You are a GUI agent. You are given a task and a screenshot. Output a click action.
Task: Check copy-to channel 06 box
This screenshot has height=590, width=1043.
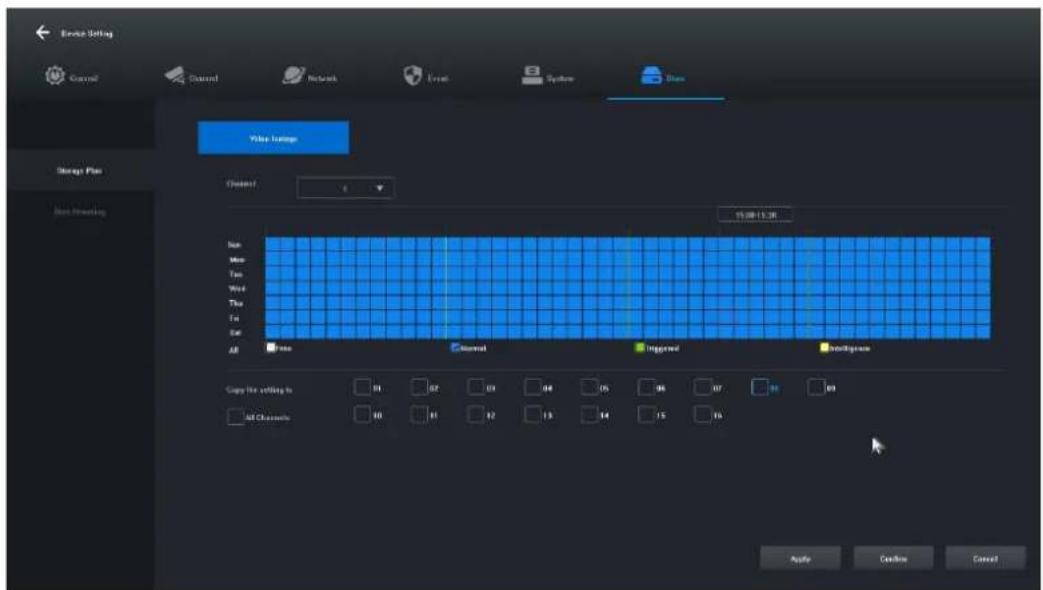pyautogui.click(x=646, y=387)
